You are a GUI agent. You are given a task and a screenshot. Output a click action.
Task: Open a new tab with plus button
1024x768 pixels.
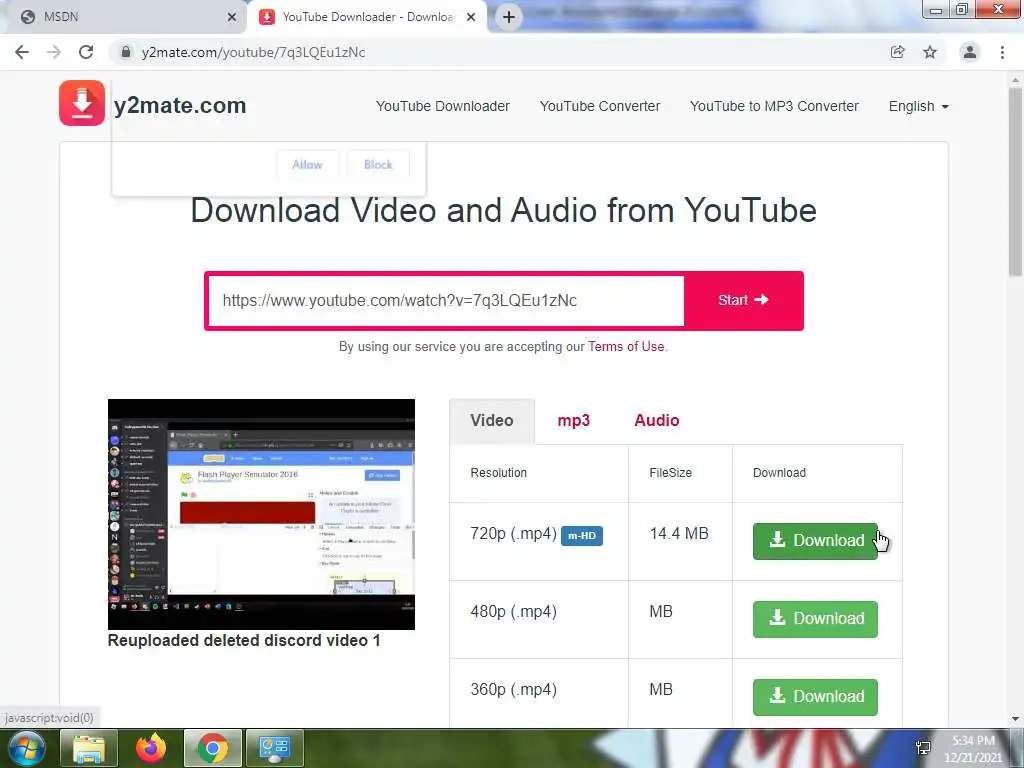point(509,17)
